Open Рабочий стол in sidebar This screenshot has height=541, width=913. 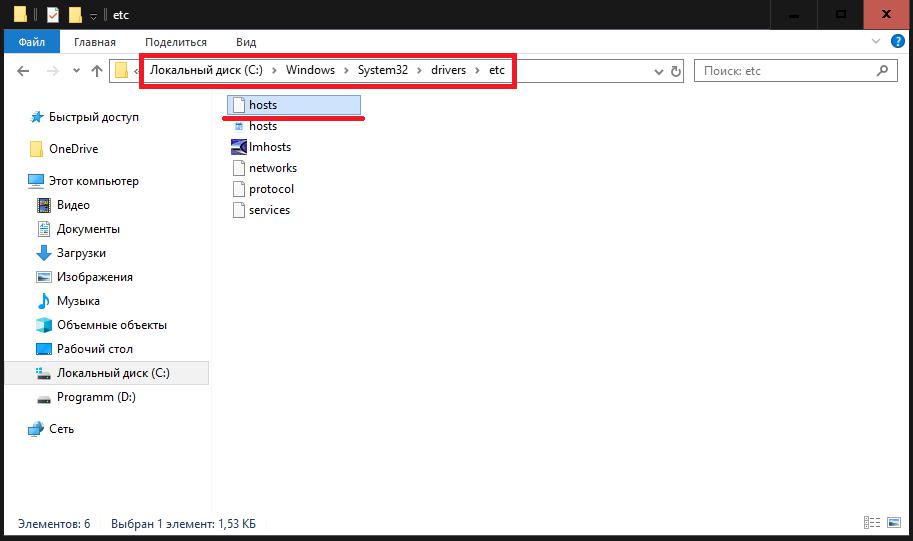pos(94,349)
